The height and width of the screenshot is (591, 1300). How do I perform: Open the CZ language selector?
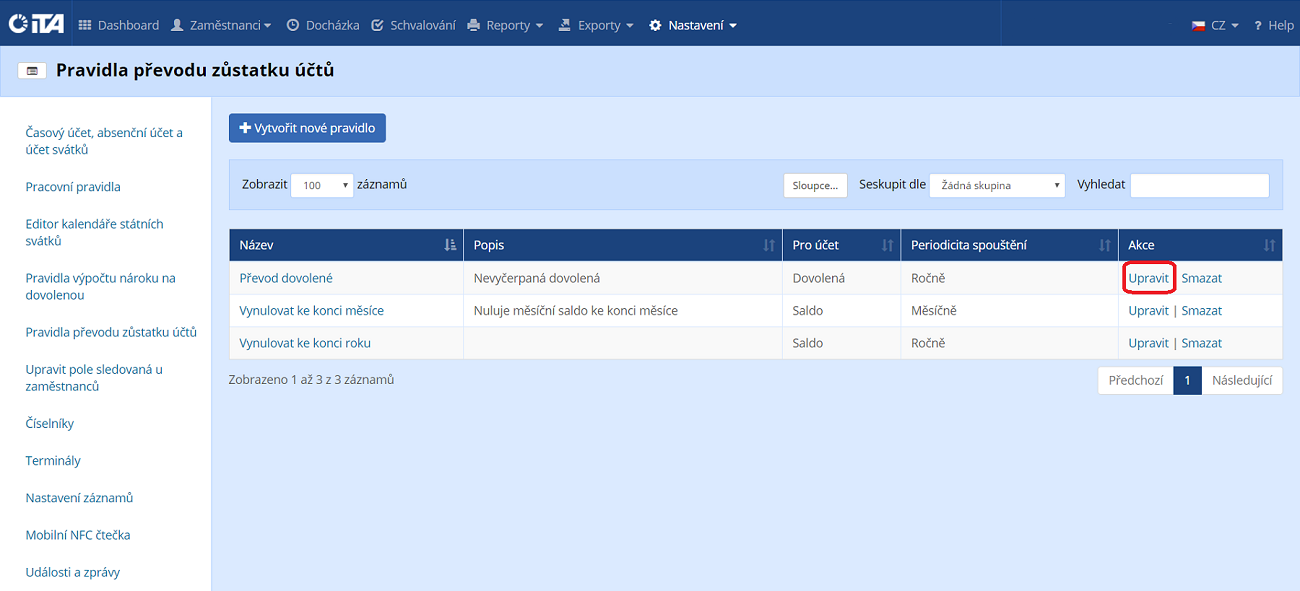tap(1215, 25)
